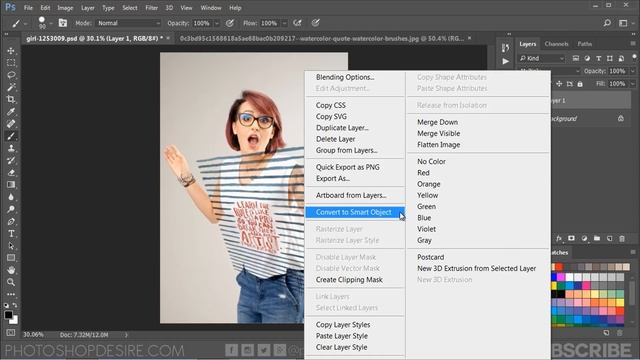Image resolution: width=640 pixels, height=360 pixels.
Task: Click Add layer style fx button
Action: (x=559, y=238)
